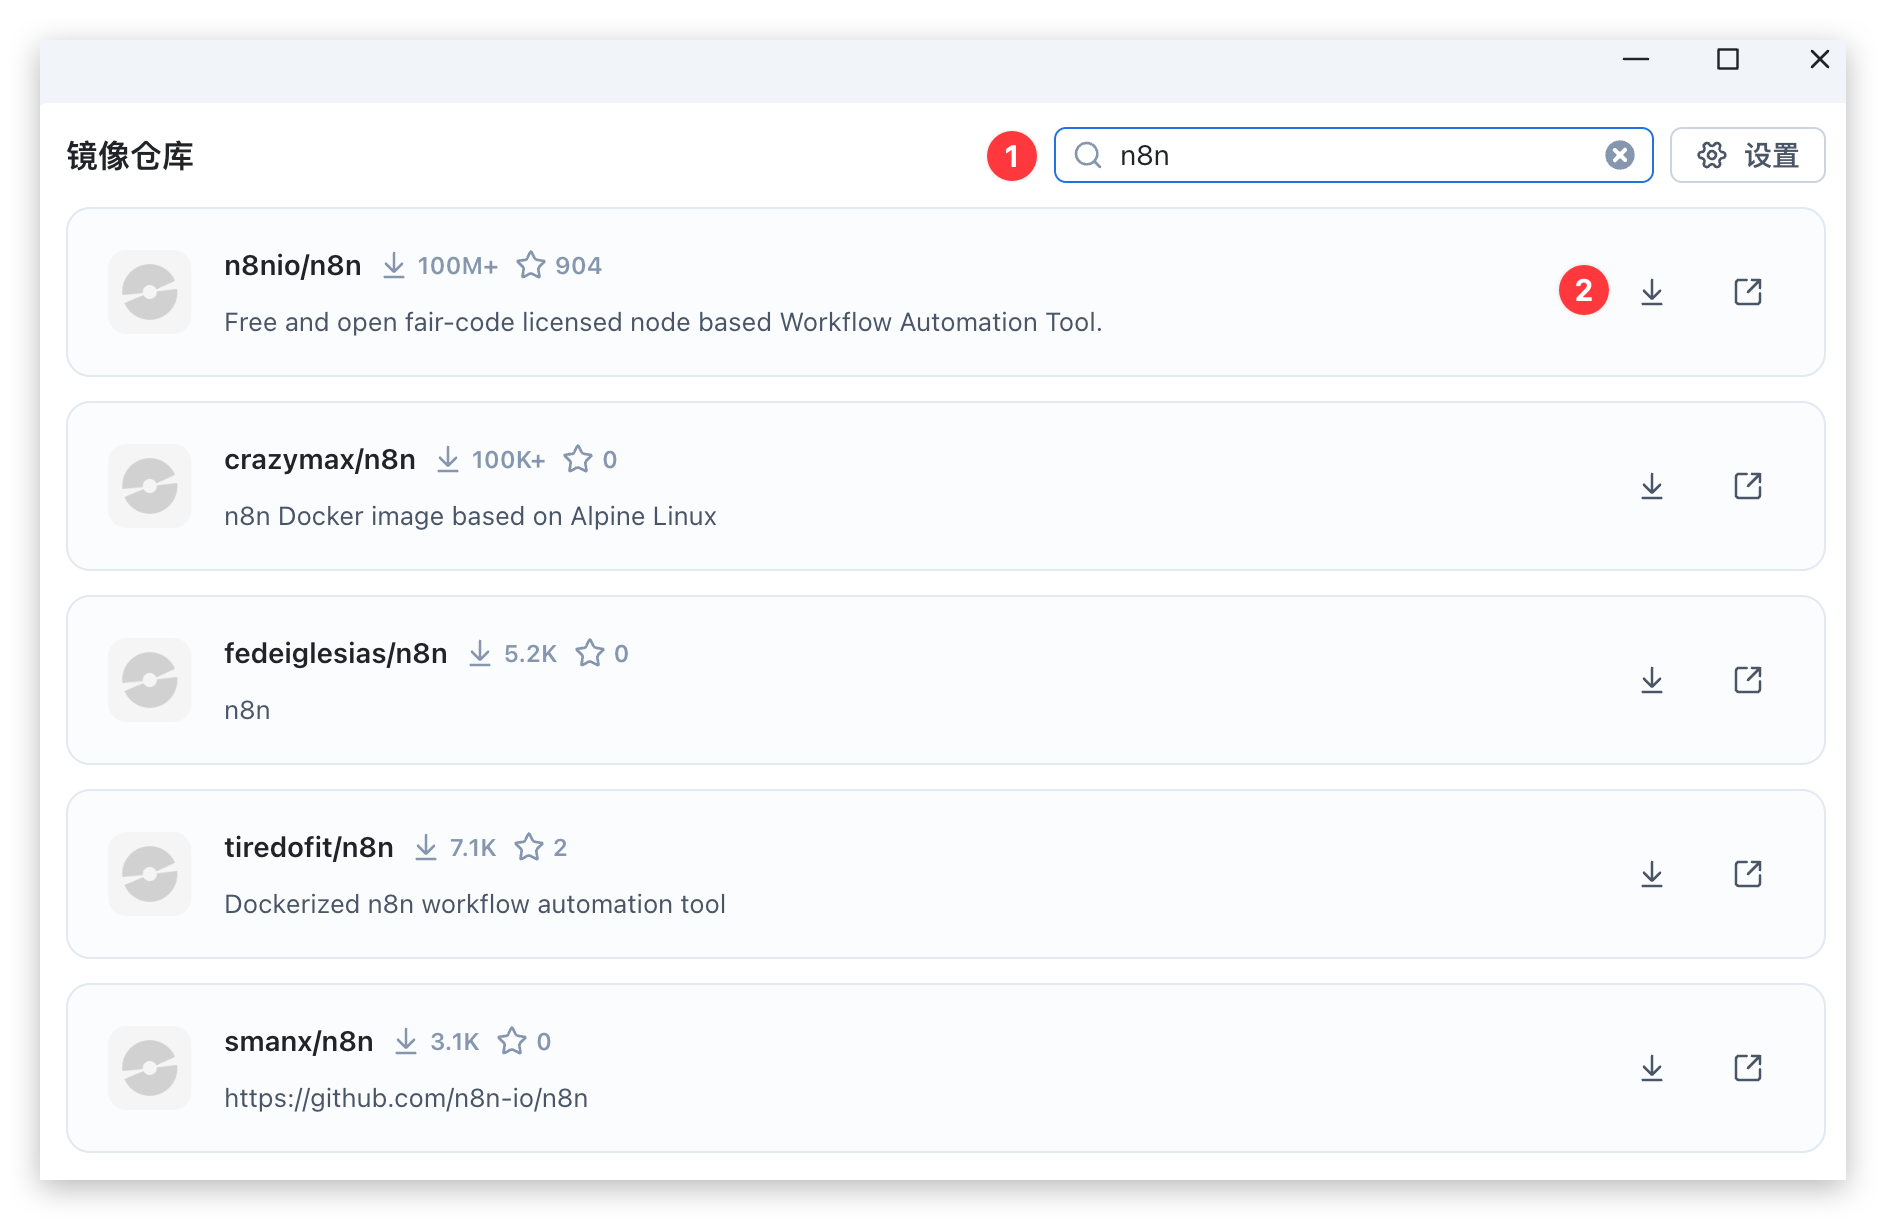Click the smanx/n8n repository logo
The height and width of the screenshot is (1220, 1886).
coord(150,1068)
